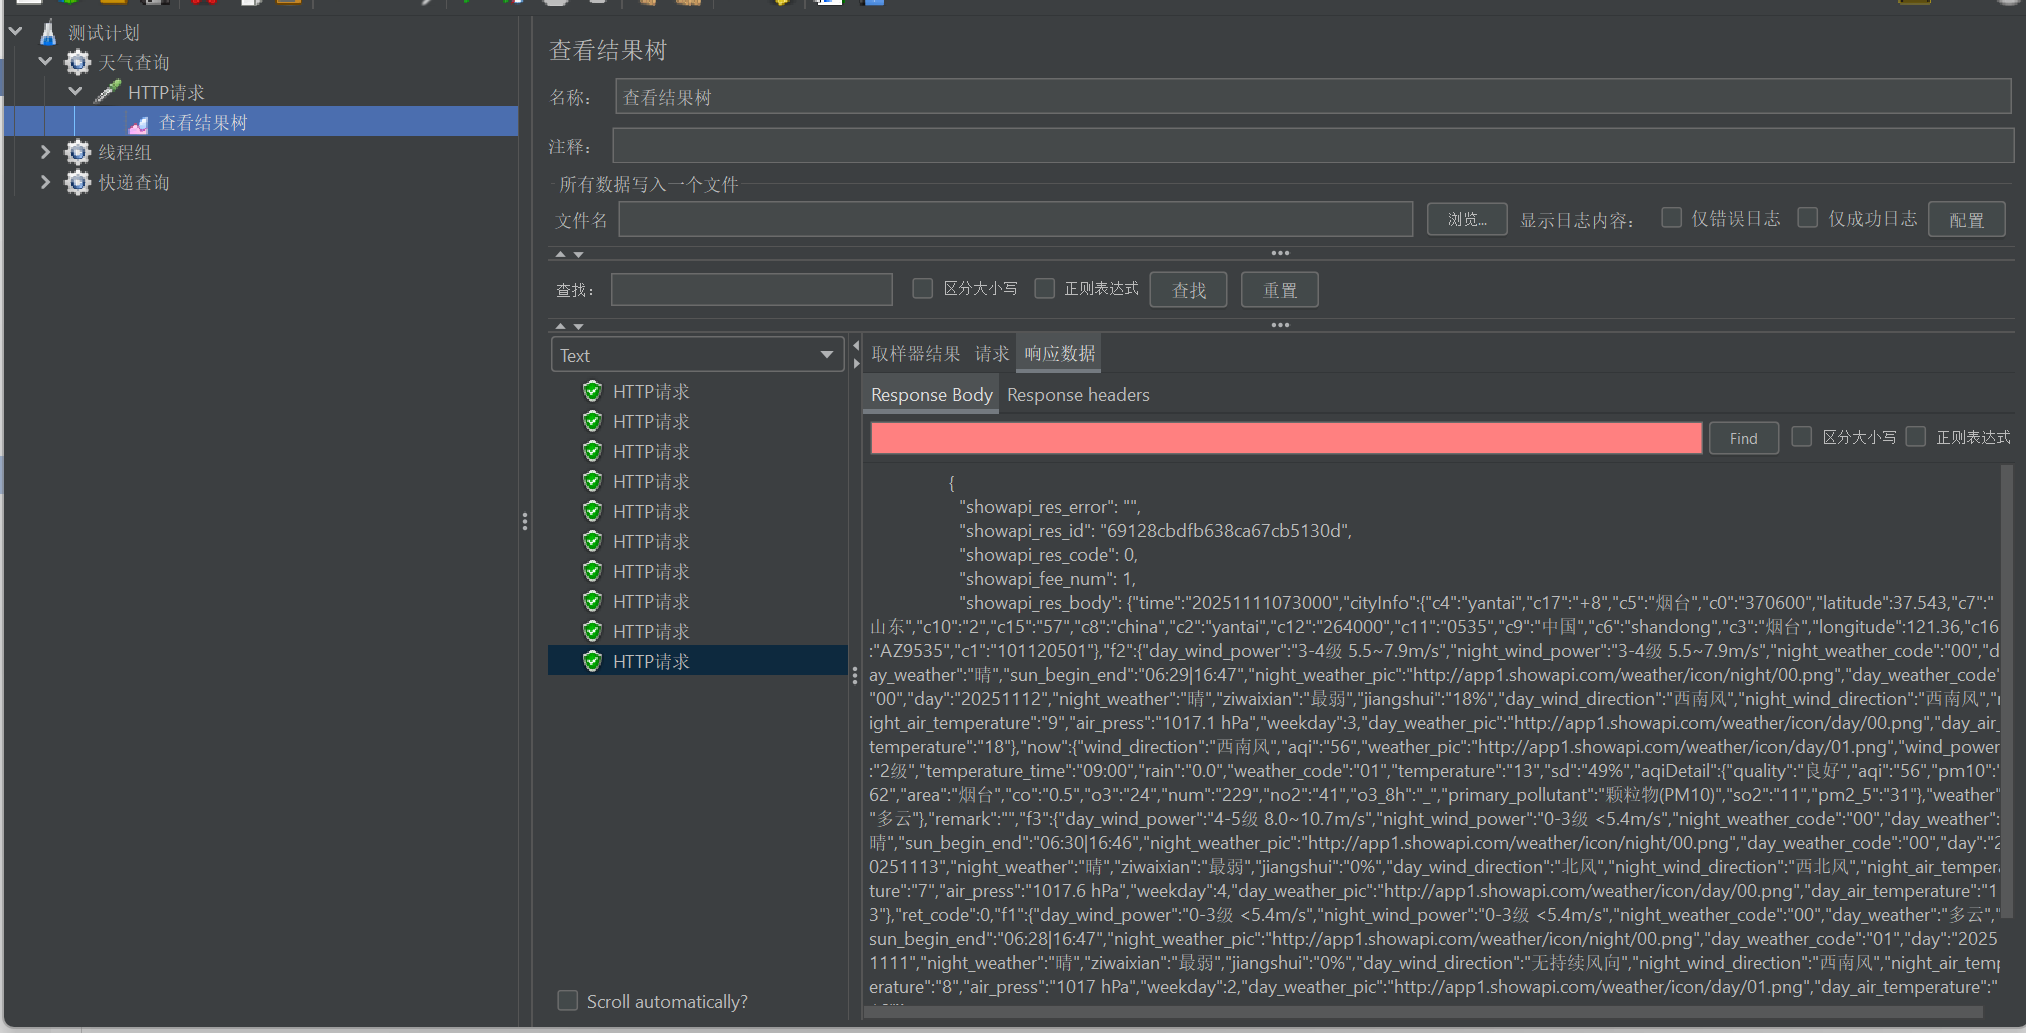Toggle 区分大小写 beside the Find button
Image resolution: width=2026 pixels, height=1033 pixels.
[1802, 437]
